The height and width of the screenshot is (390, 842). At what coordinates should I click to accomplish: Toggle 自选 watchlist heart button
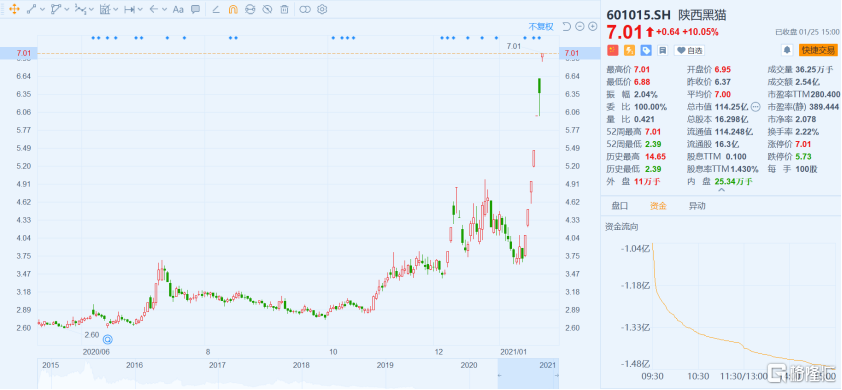tap(689, 50)
